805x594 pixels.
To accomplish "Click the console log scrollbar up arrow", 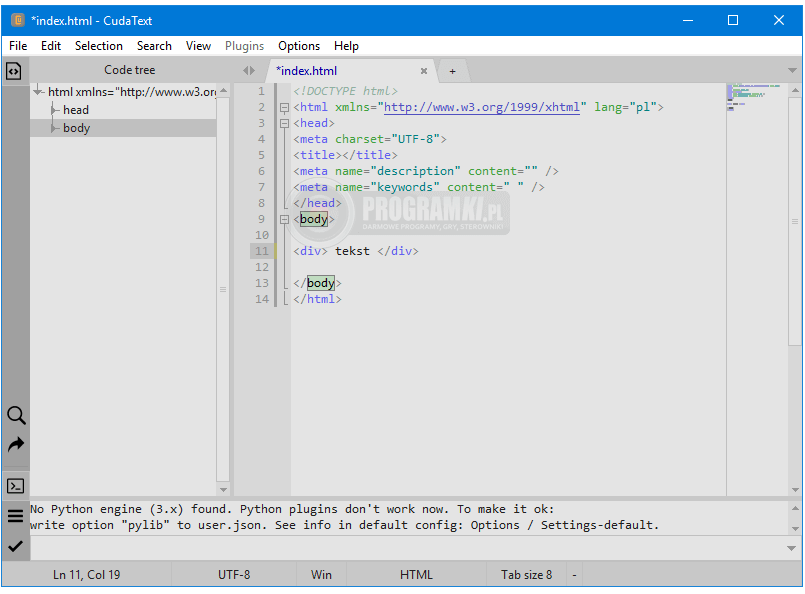I will coord(795,509).
